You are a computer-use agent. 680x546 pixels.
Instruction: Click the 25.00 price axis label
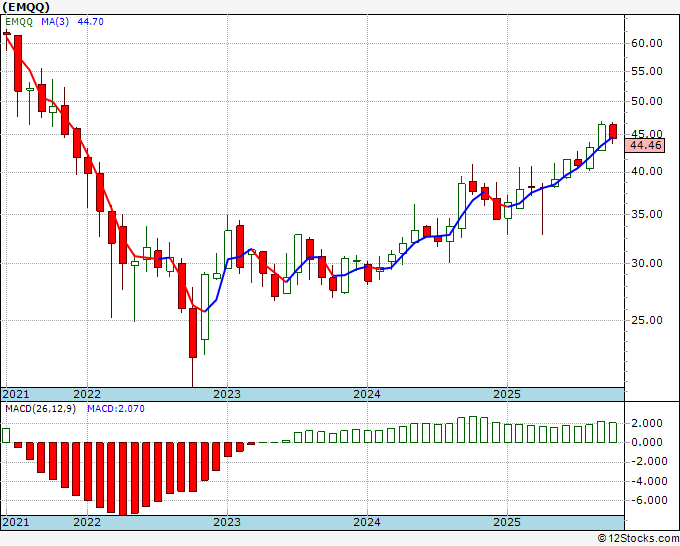click(x=647, y=320)
